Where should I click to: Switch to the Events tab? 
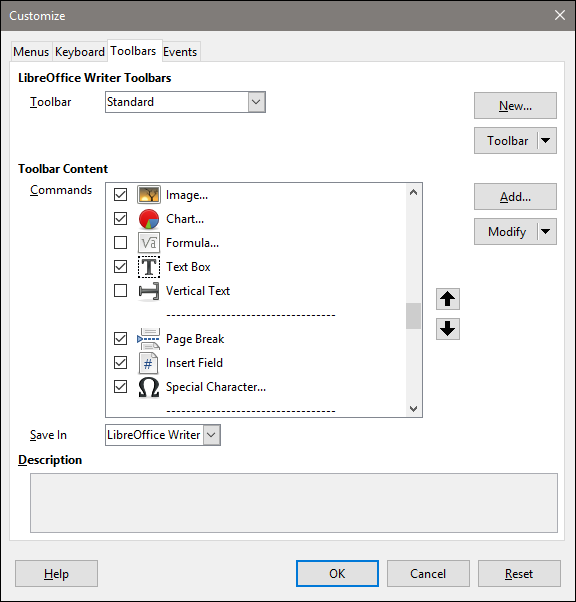click(180, 52)
